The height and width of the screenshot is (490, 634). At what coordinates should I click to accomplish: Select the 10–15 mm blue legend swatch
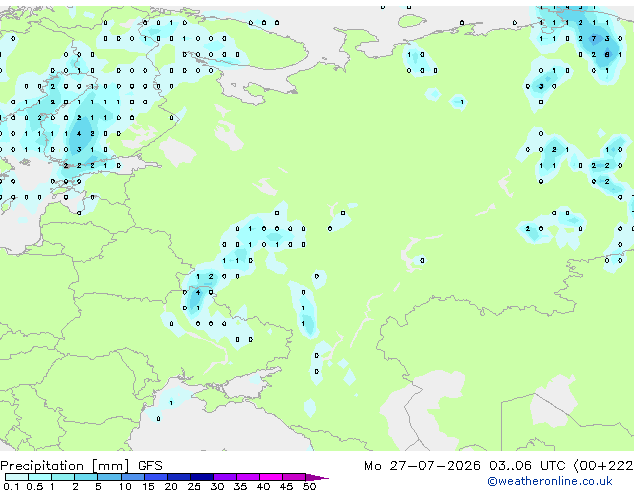pos(132,477)
